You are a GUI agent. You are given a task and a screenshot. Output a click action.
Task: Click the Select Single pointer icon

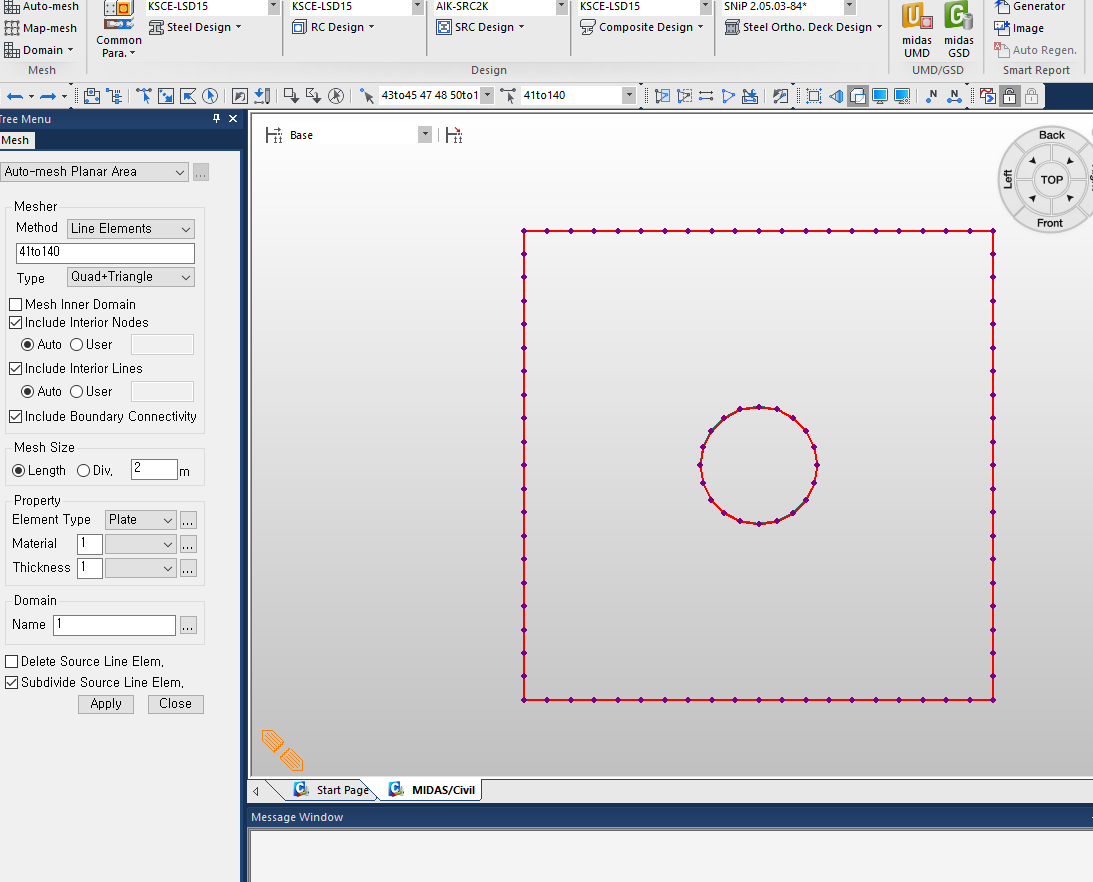click(144, 96)
